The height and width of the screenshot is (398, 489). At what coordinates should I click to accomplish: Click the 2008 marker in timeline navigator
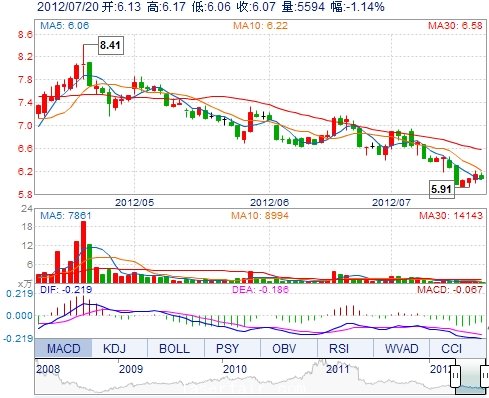[48, 369]
